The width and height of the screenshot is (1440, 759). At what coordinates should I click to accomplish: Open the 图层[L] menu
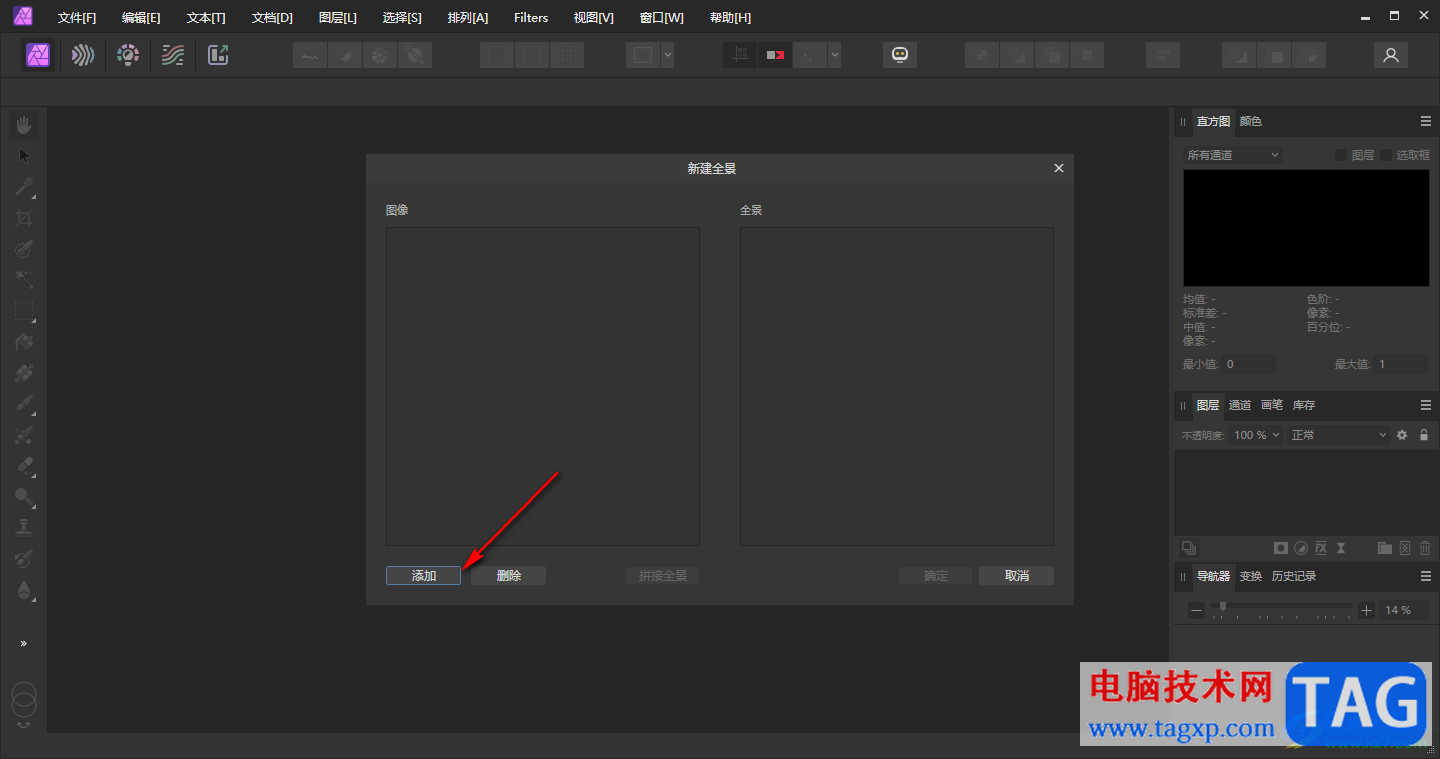pos(337,17)
